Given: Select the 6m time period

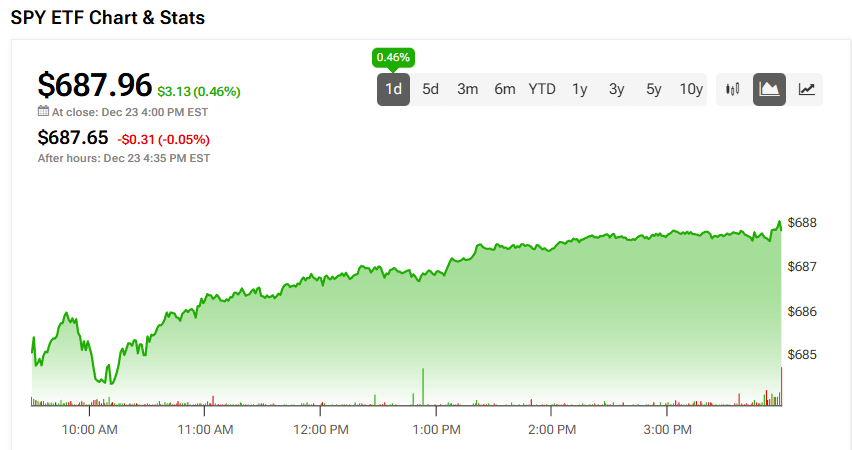Looking at the screenshot, I should [504, 89].
